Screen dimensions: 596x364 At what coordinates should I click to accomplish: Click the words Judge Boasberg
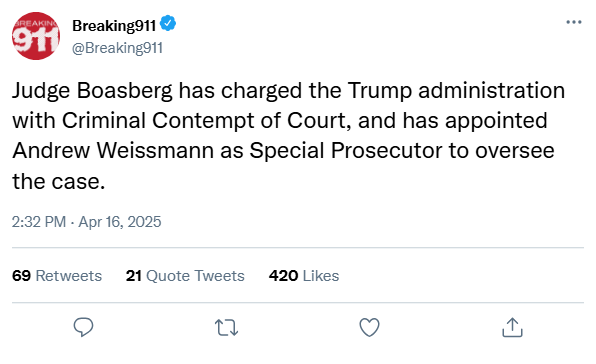92,91
